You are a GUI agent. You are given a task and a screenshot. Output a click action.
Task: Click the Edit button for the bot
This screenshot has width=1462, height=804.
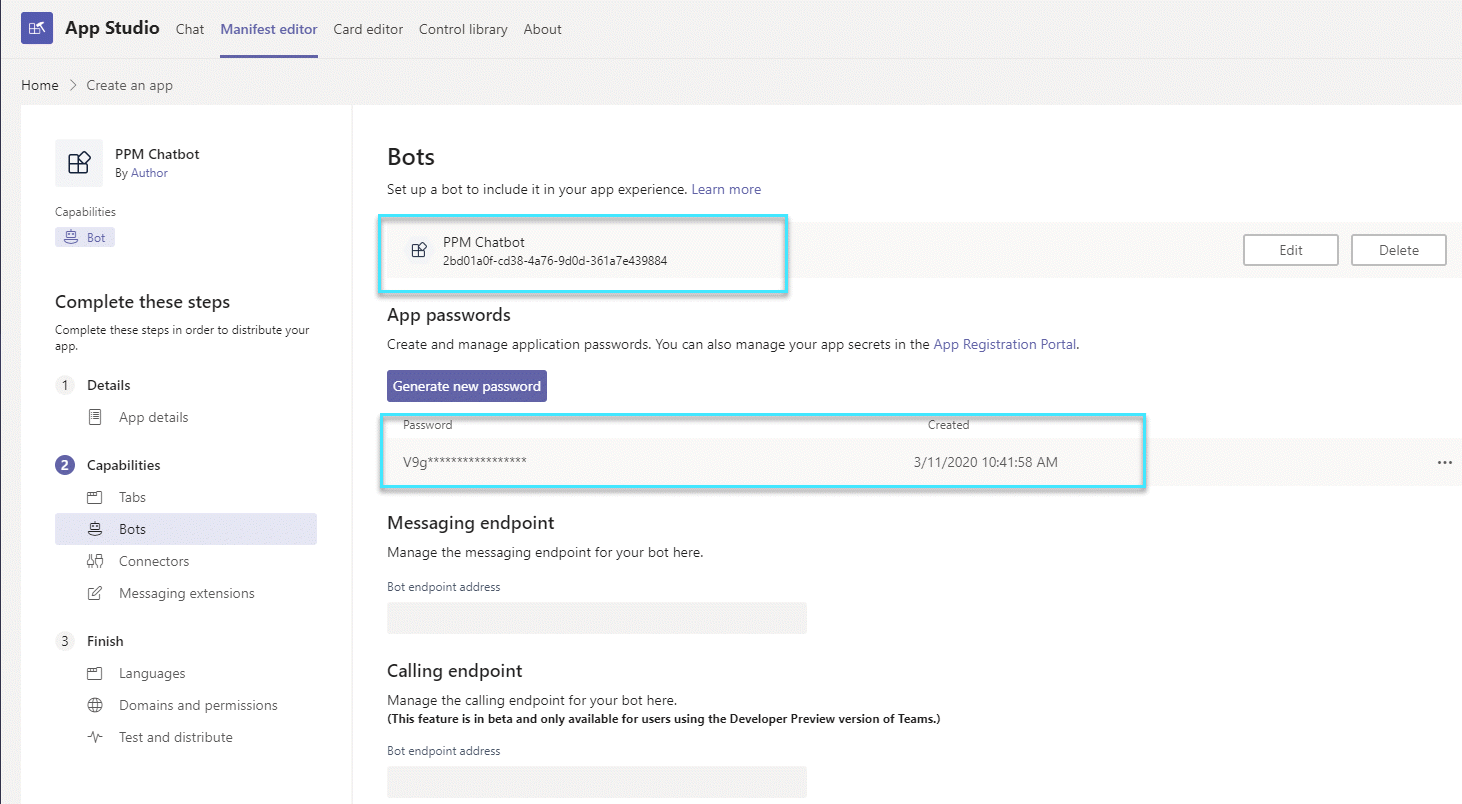tap(1291, 250)
